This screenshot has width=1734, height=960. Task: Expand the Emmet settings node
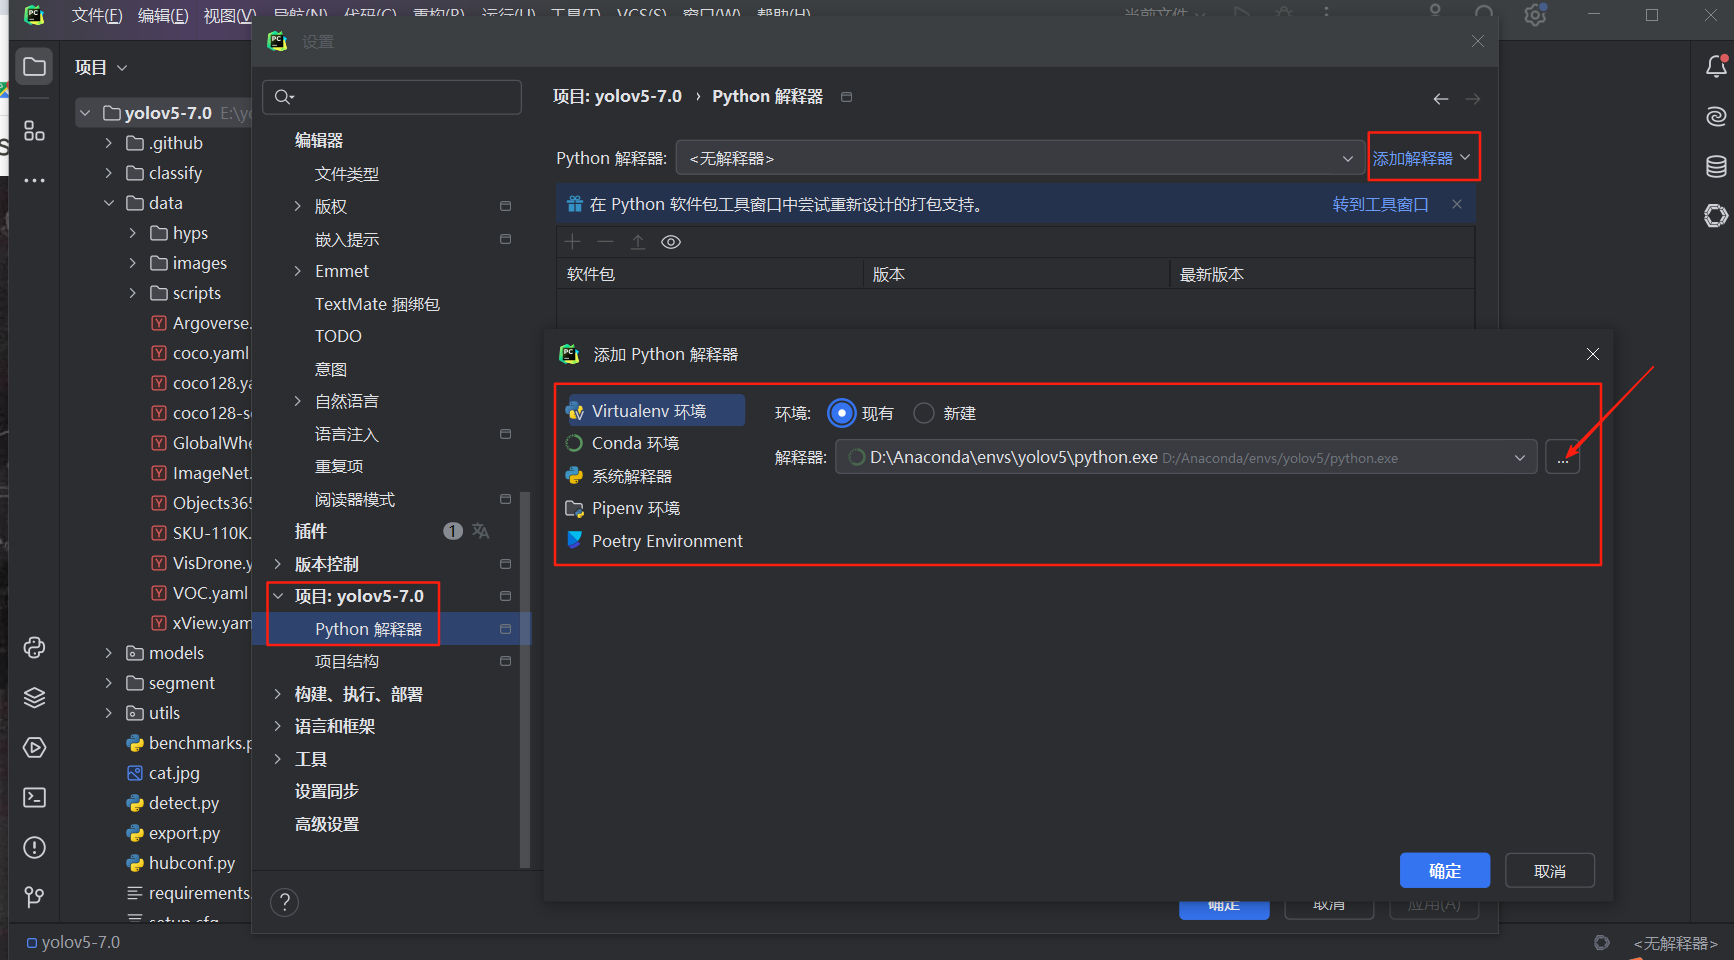point(297,271)
